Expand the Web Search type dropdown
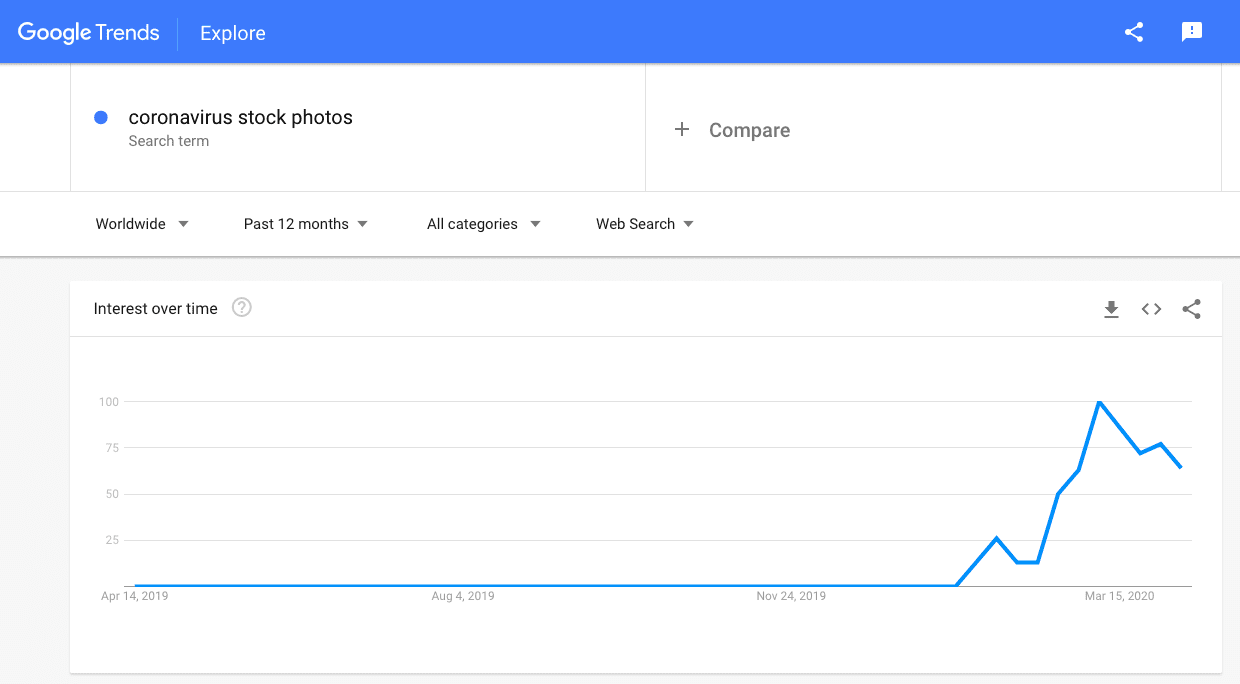 pos(645,224)
